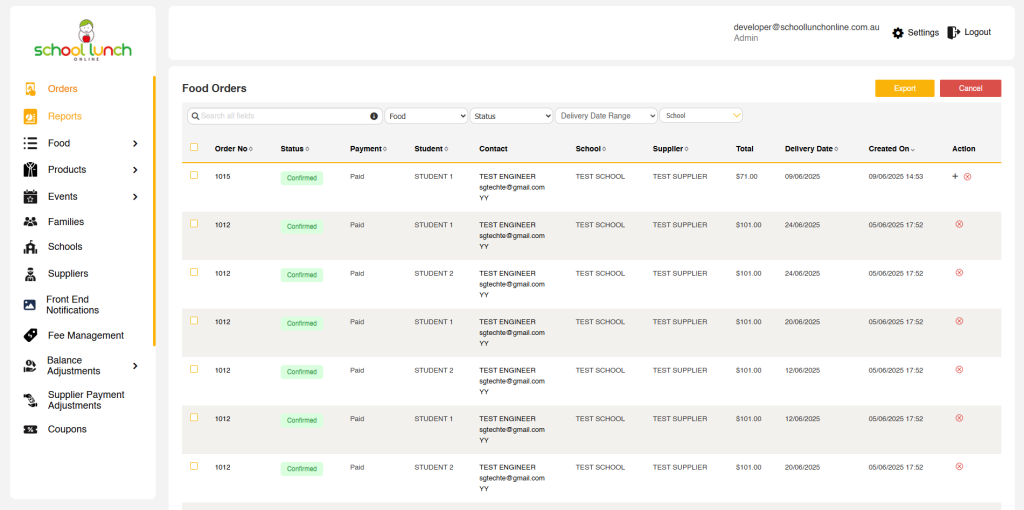Click the Orders sidebar icon

(x=30, y=89)
